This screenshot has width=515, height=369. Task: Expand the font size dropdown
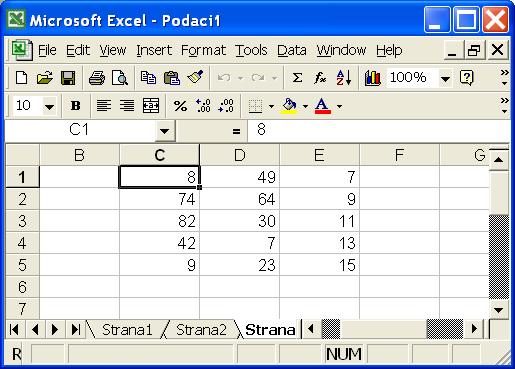pyautogui.click(x=49, y=107)
